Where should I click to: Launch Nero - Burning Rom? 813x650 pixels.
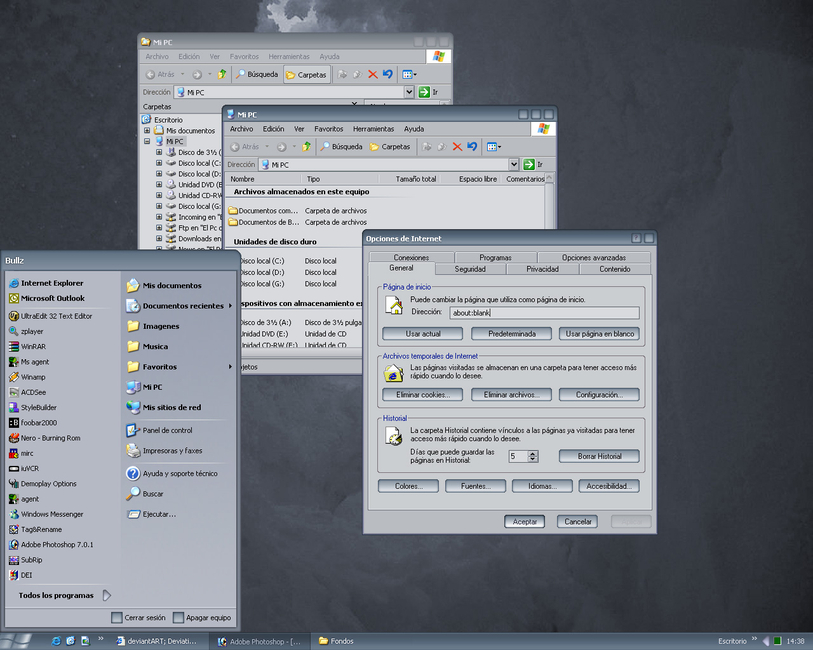coord(45,438)
